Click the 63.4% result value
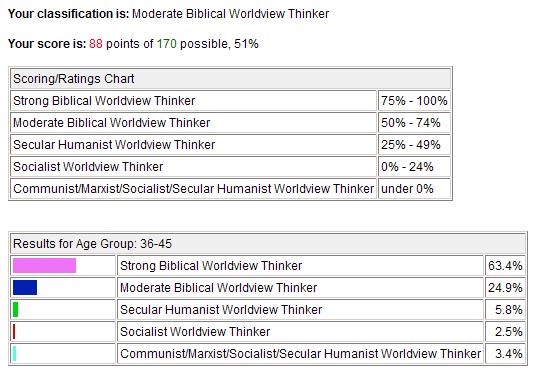540x378 pixels. pos(505,266)
